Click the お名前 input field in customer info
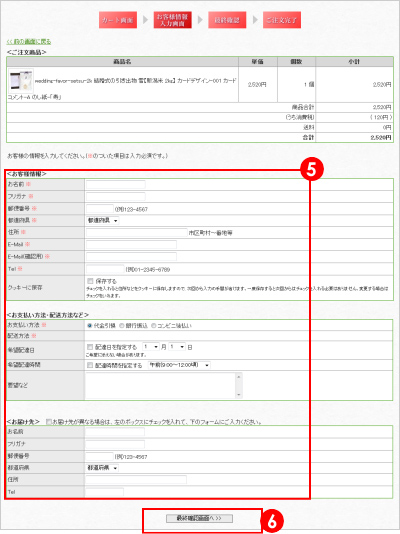400x534 pixels. (x=116, y=185)
